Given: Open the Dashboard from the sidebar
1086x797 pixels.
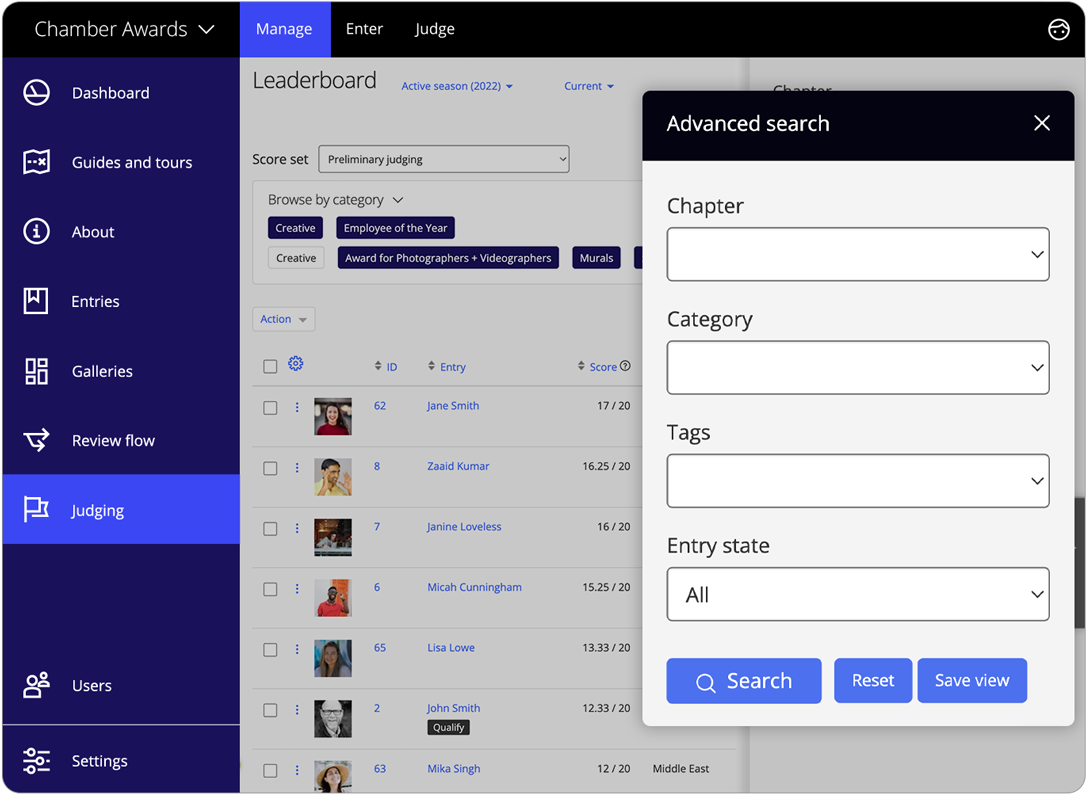Looking at the screenshot, I should (x=36, y=92).
